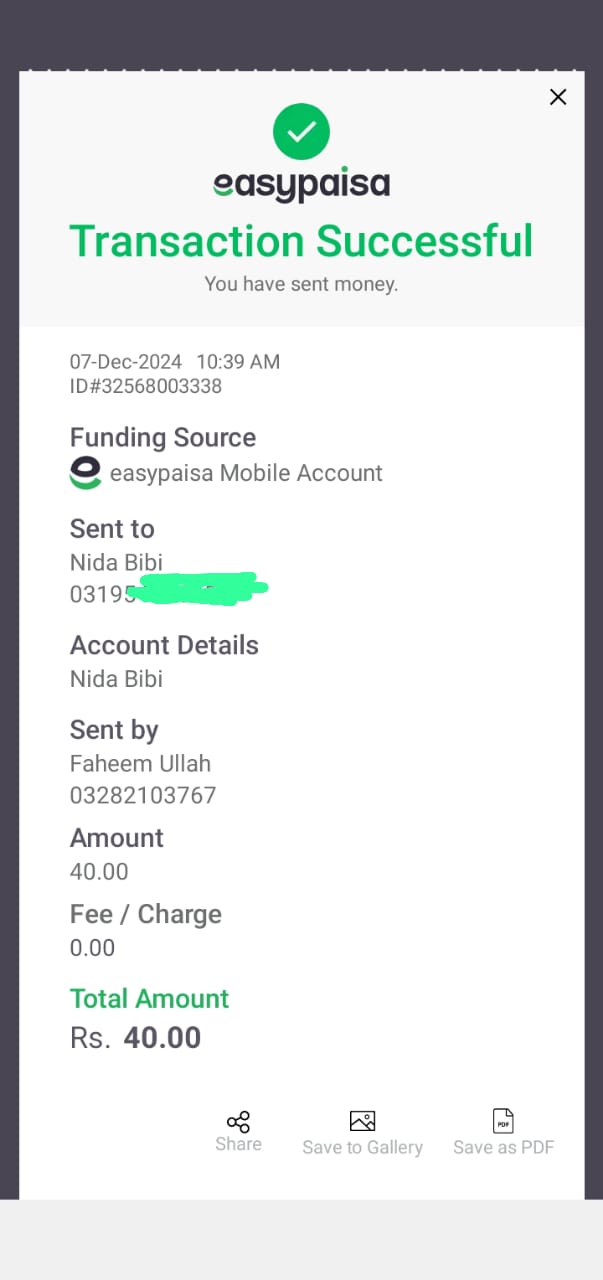The image size is (603, 1280).
Task: Select the Share label text
Action: coord(238,1144)
